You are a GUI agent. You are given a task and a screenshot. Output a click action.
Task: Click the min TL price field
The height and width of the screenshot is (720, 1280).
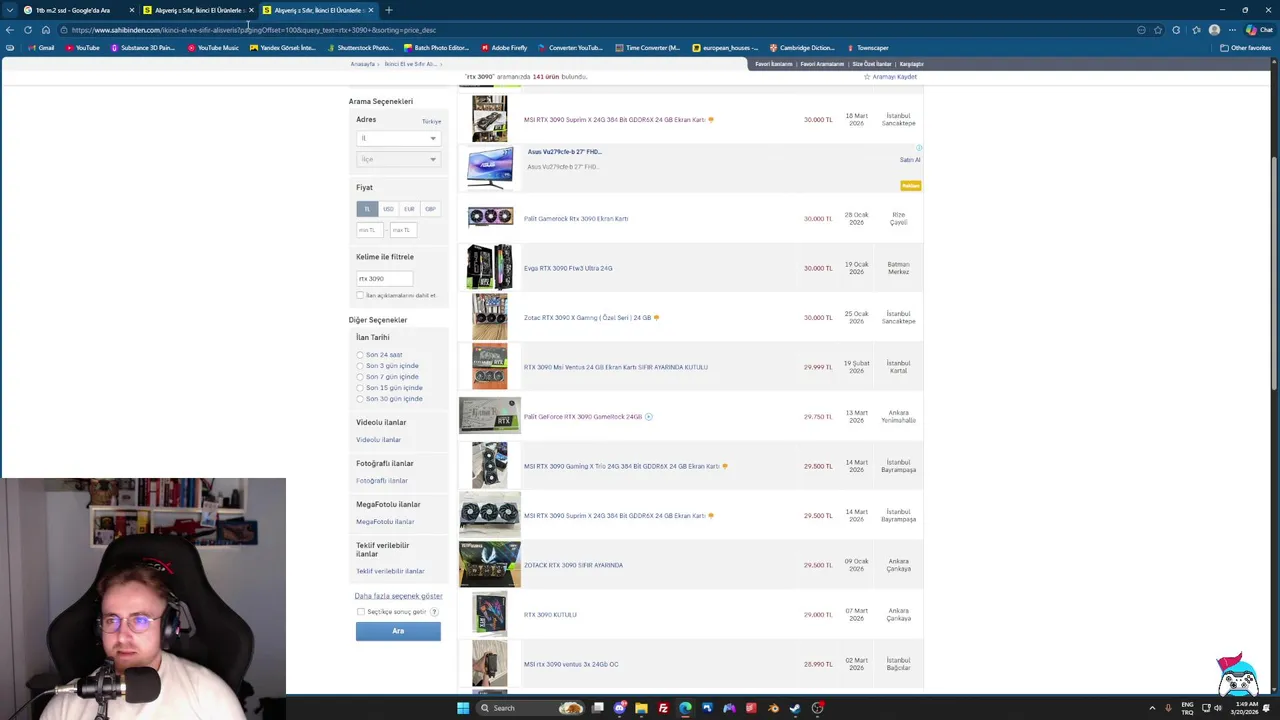(369, 230)
